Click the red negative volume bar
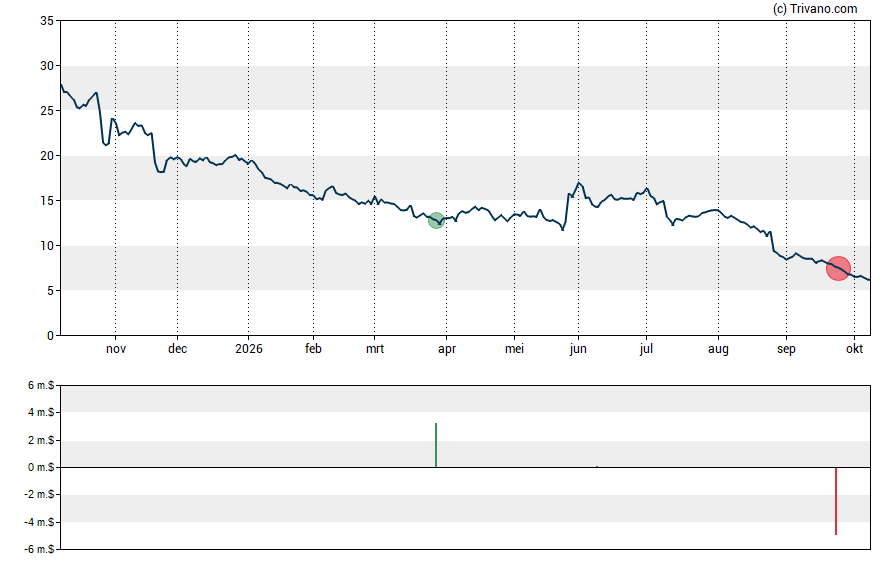 [x=836, y=501]
